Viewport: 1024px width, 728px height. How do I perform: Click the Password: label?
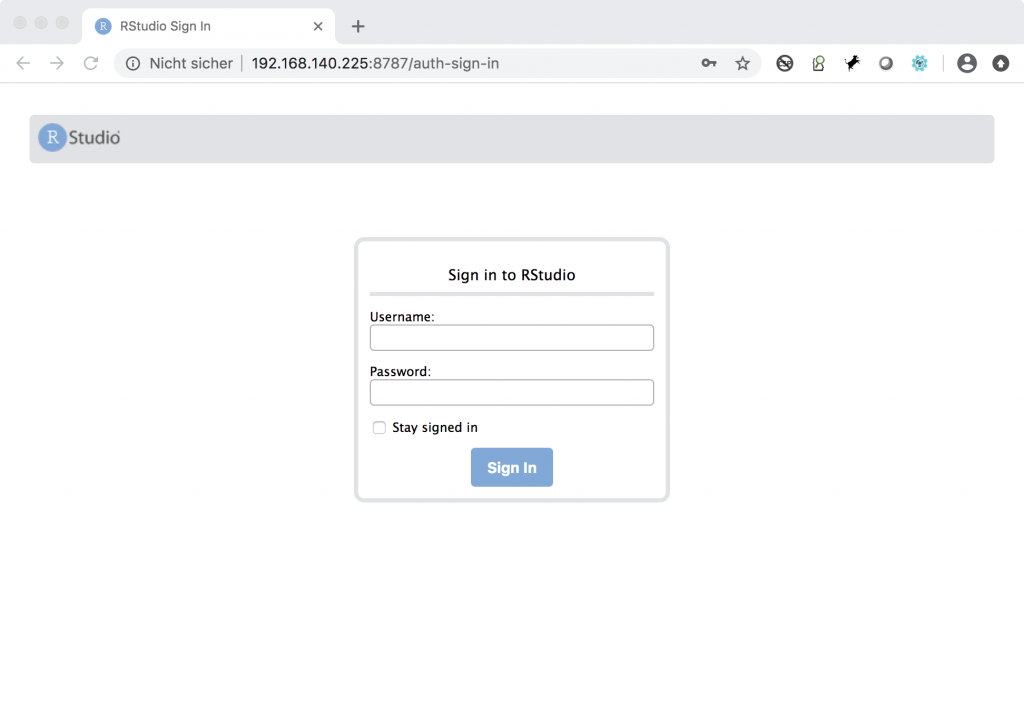pos(400,372)
